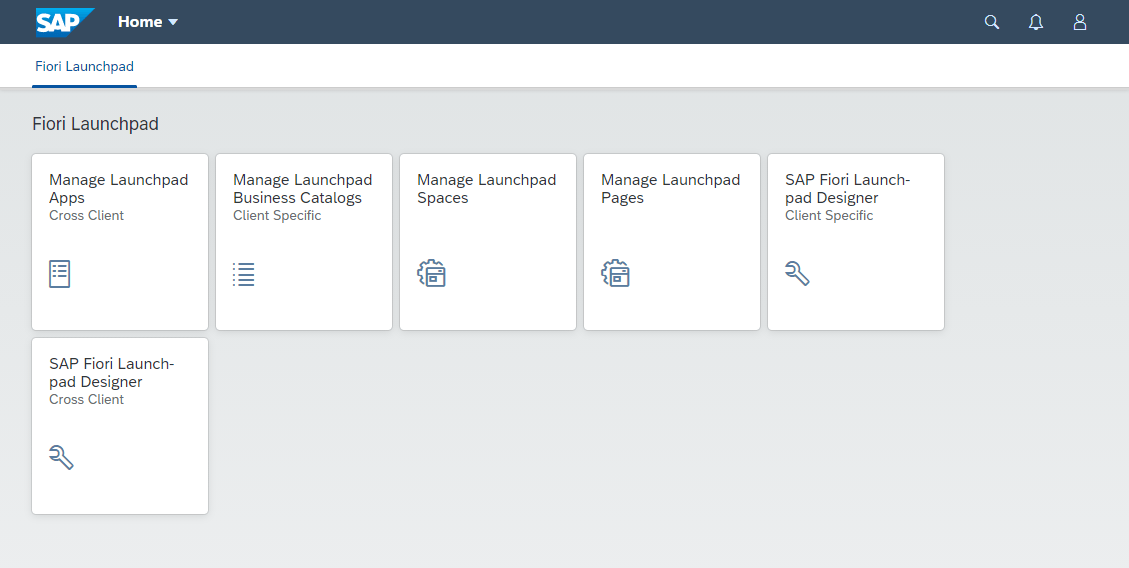Click the Fiori Launchpad group heading

(95, 124)
